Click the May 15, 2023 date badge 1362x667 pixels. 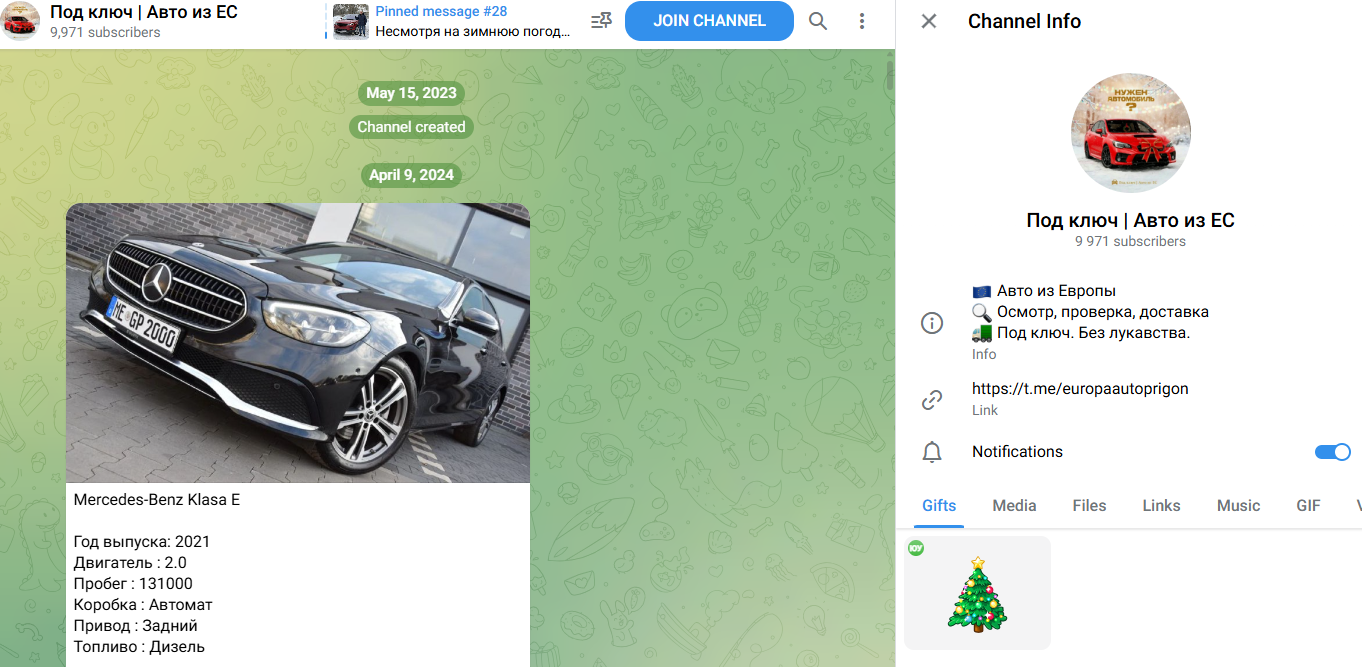coord(411,93)
